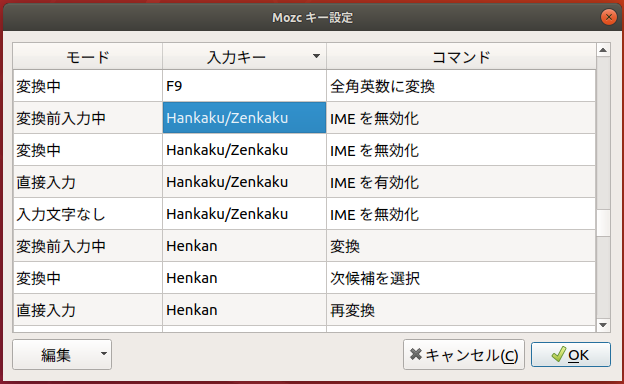Screen dimensions: 624x384
Task: Click the scrollbar down arrow
Action: (603, 325)
